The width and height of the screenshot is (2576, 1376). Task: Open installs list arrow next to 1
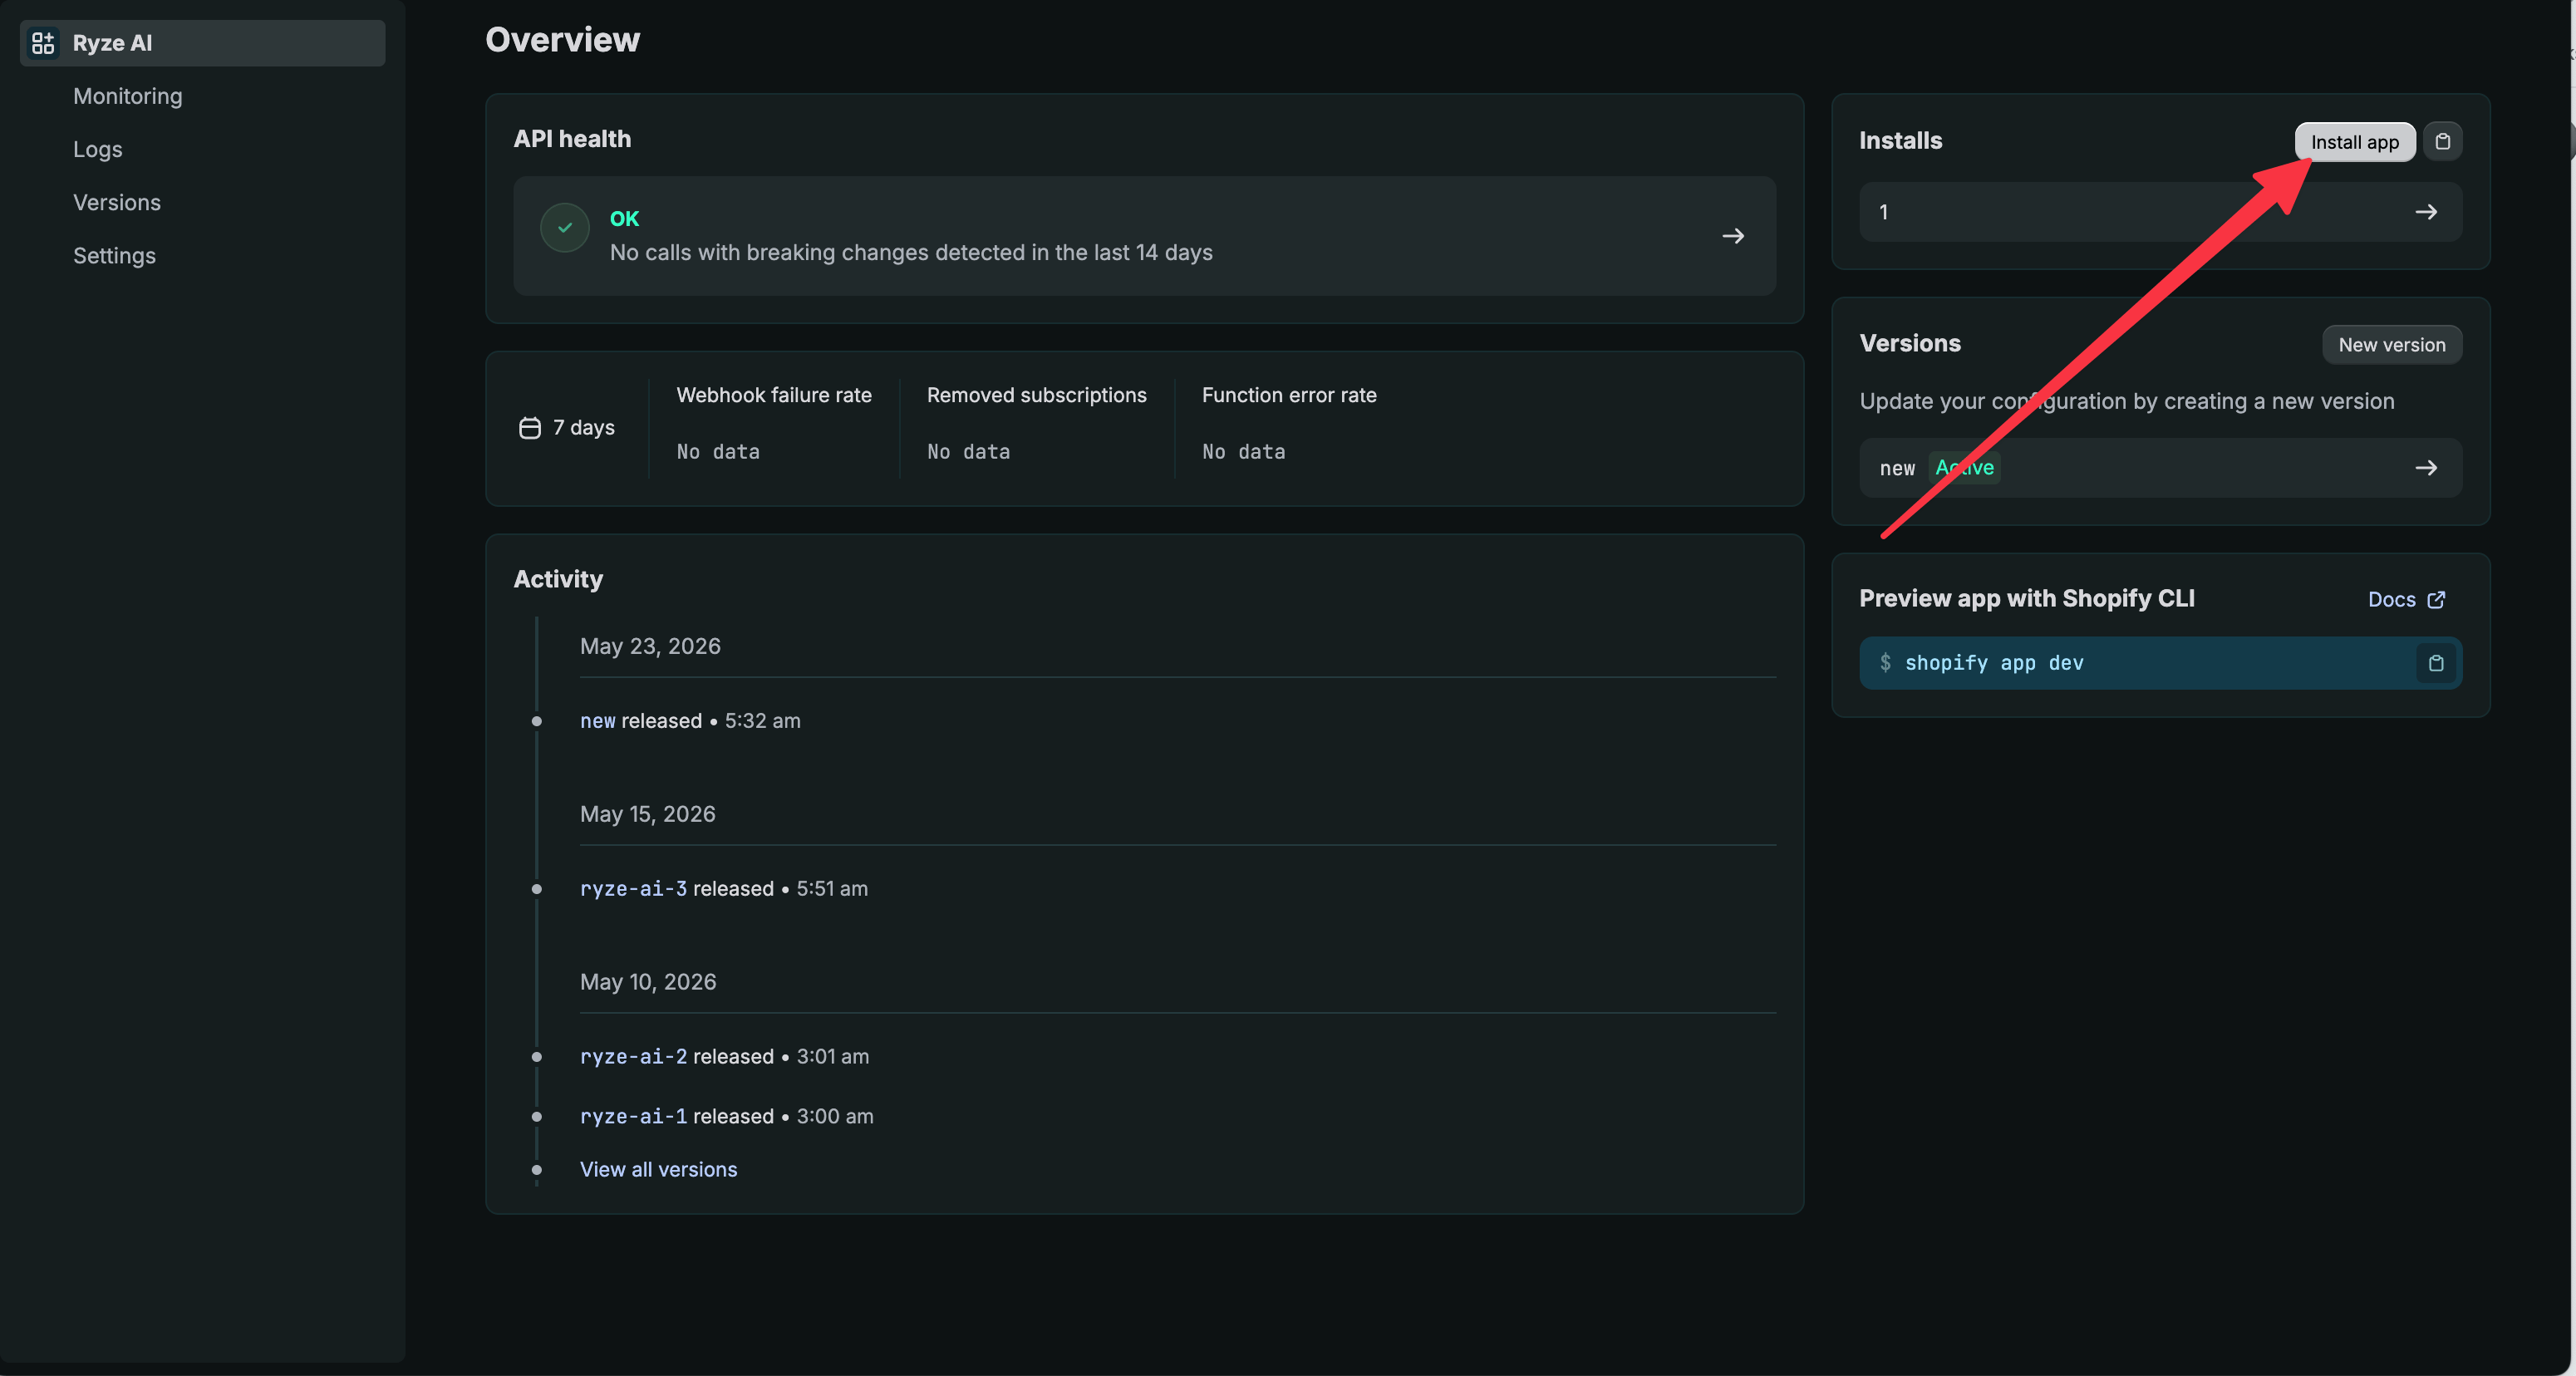[2426, 212]
